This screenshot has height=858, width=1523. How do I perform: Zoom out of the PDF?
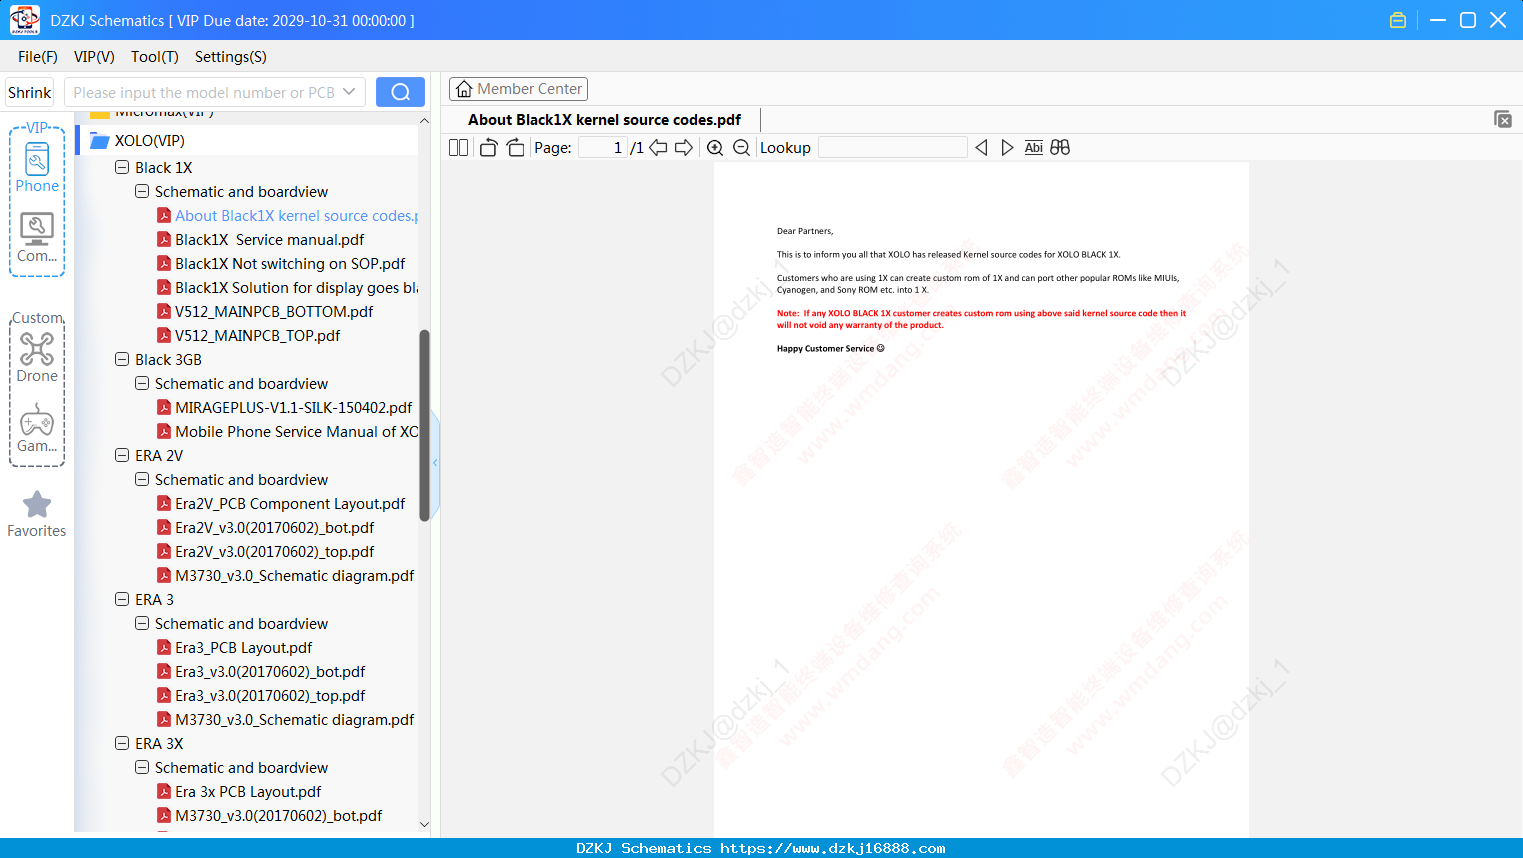[741, 148]
